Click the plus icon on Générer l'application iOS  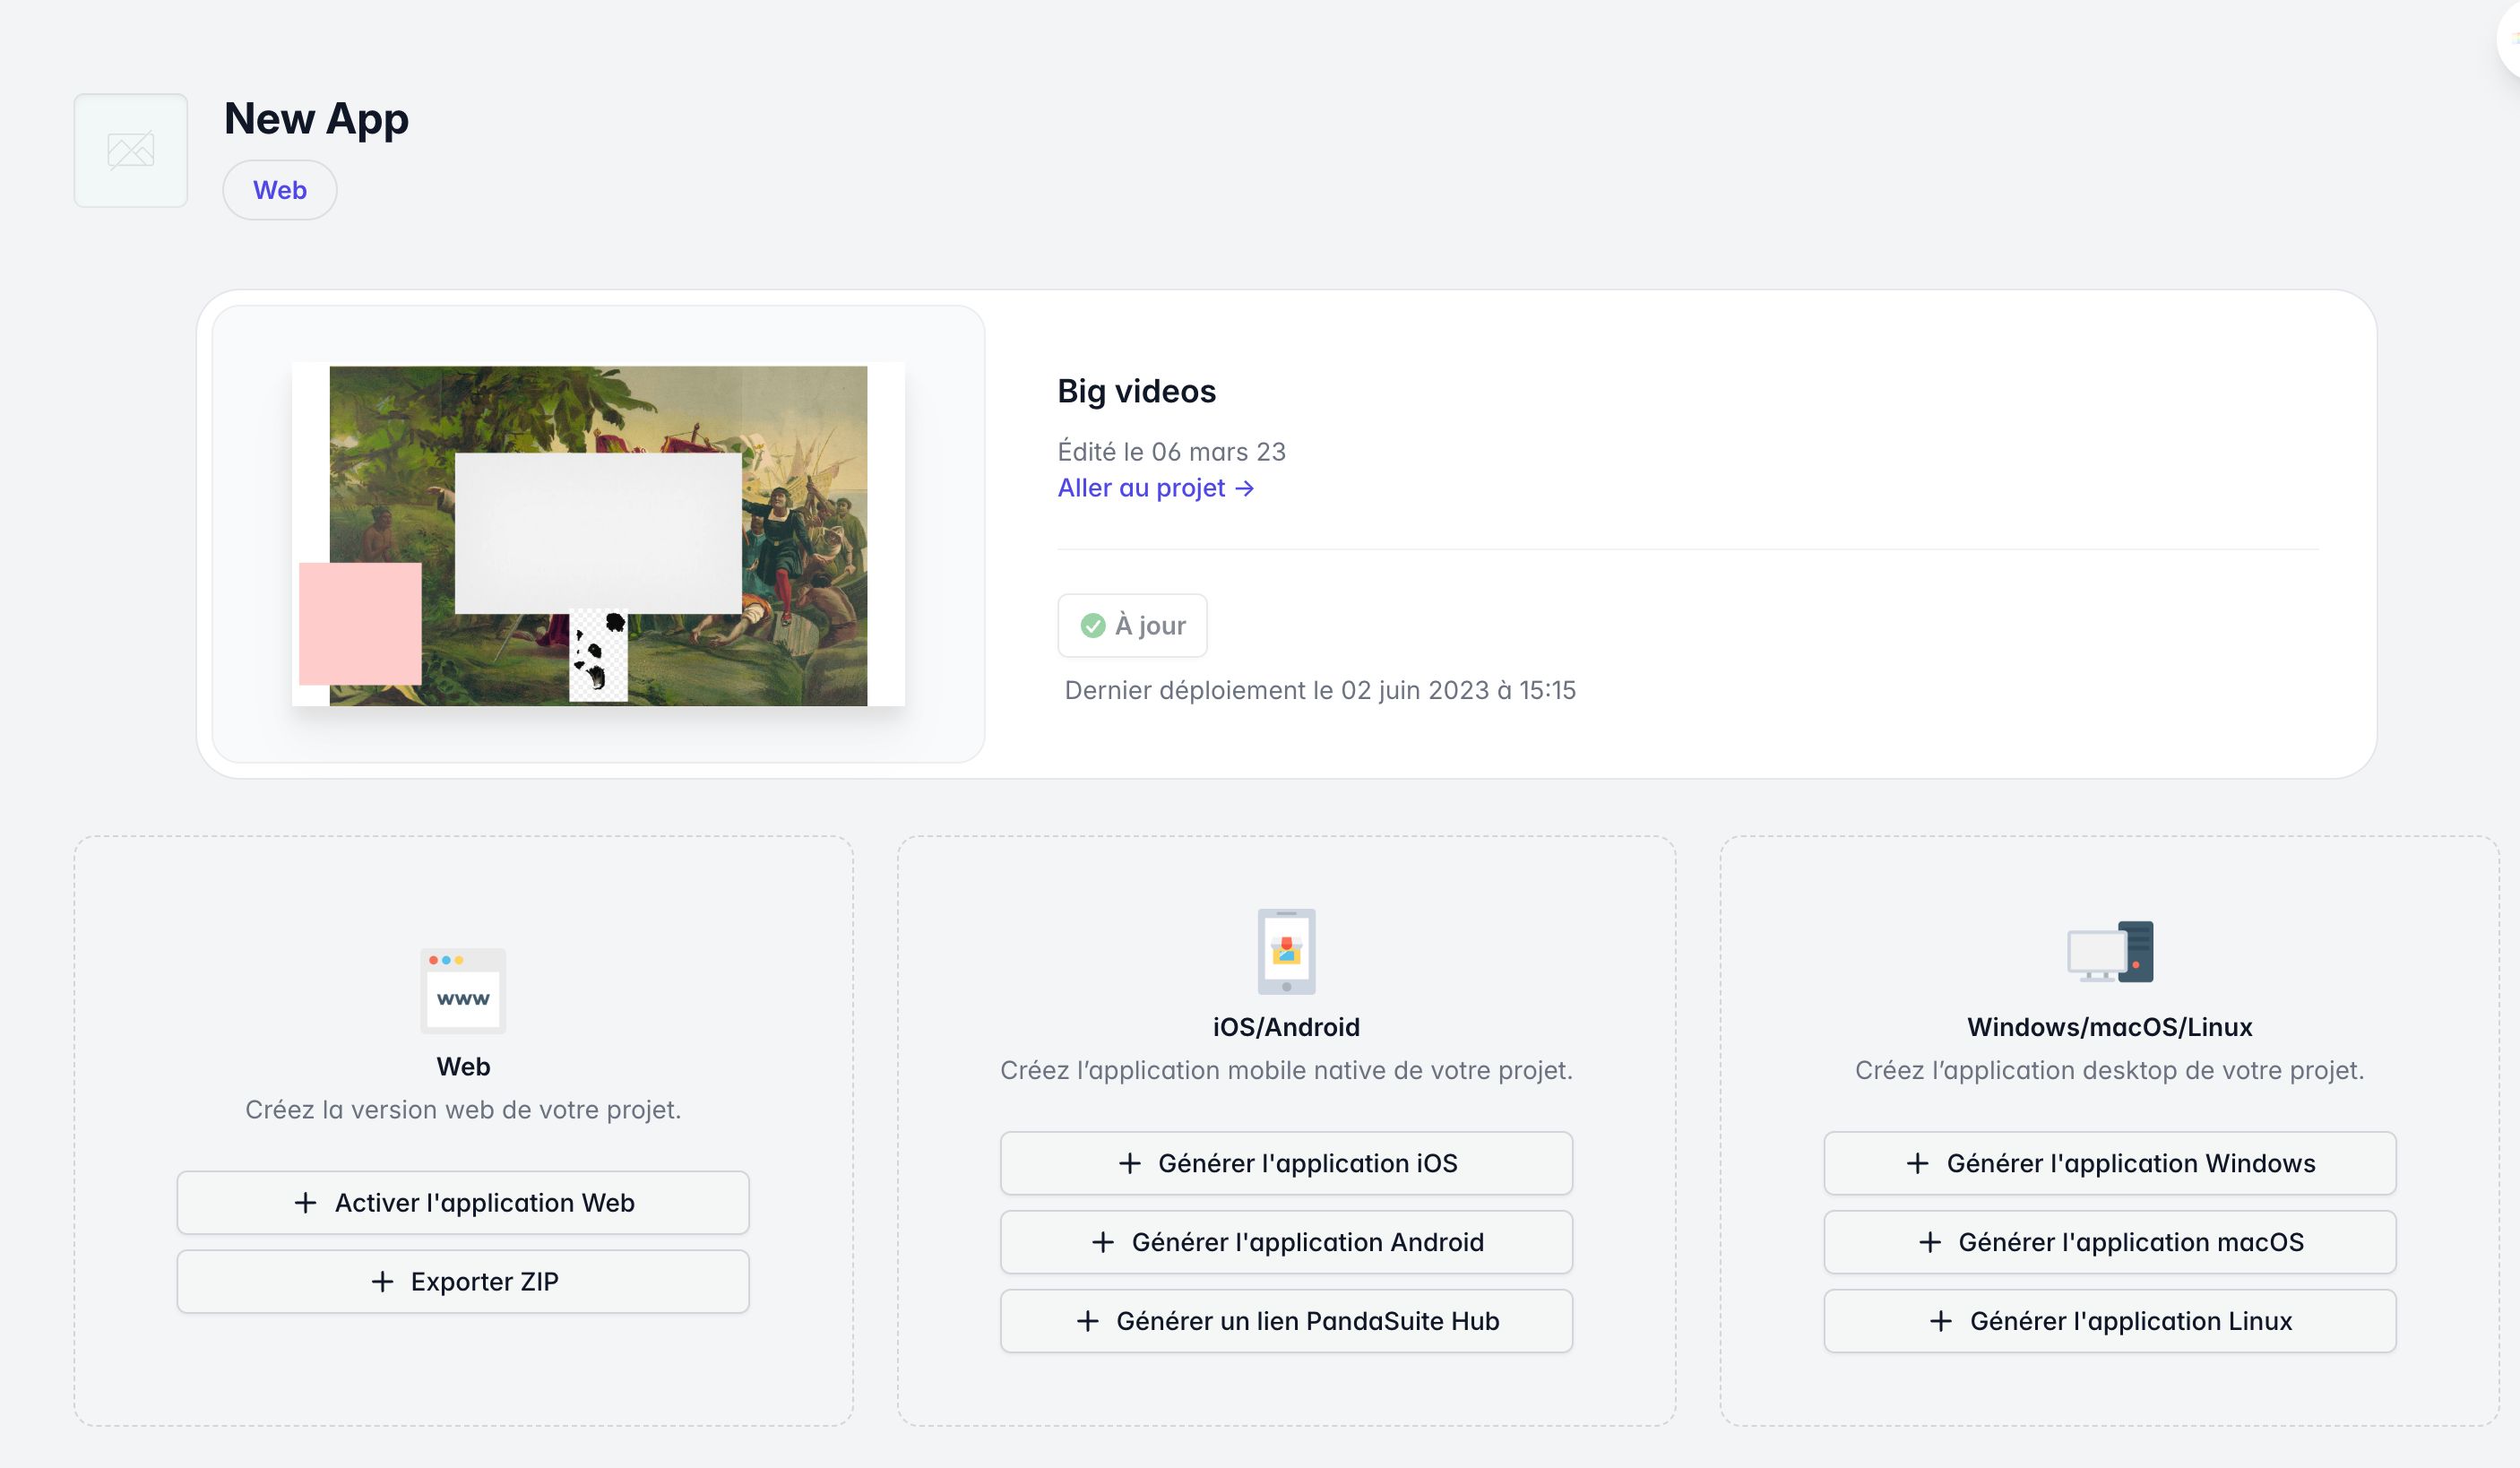(x=1129, y=1163)
